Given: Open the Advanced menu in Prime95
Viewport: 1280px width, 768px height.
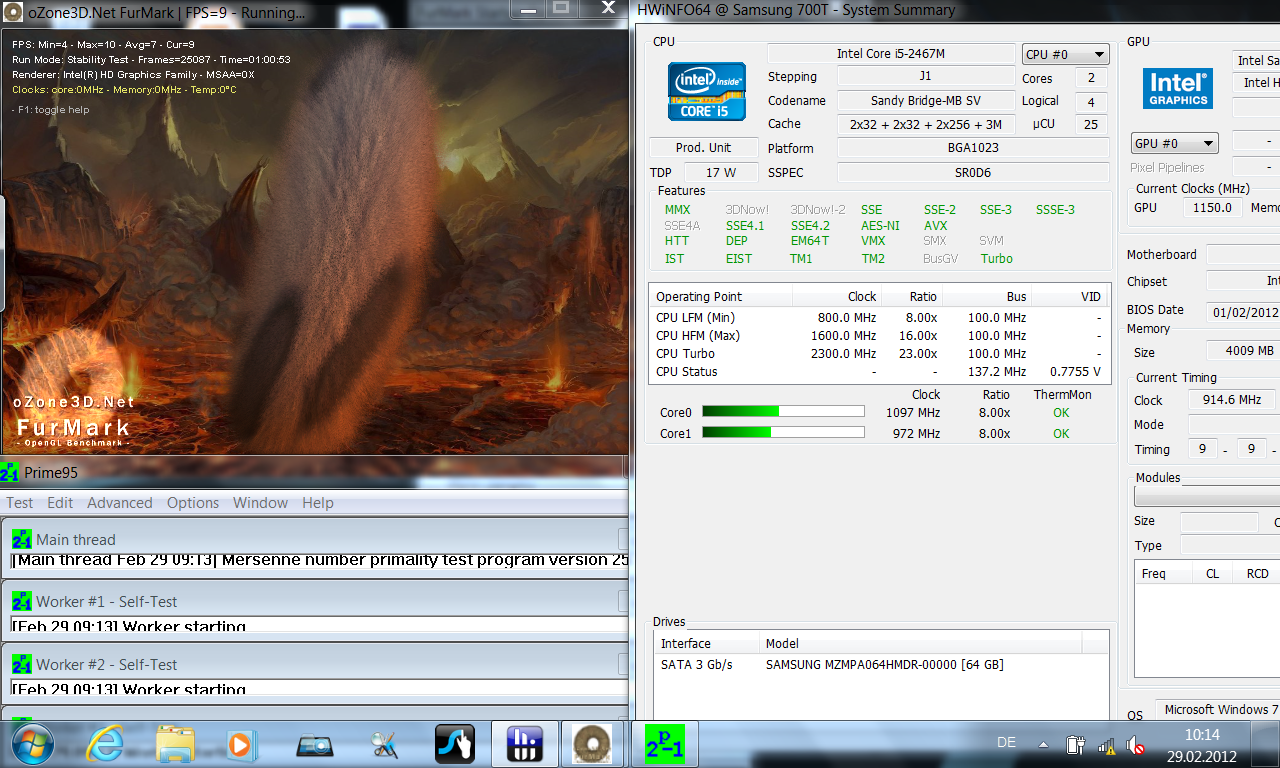Looking at the screenshot, I should [120, 503].
